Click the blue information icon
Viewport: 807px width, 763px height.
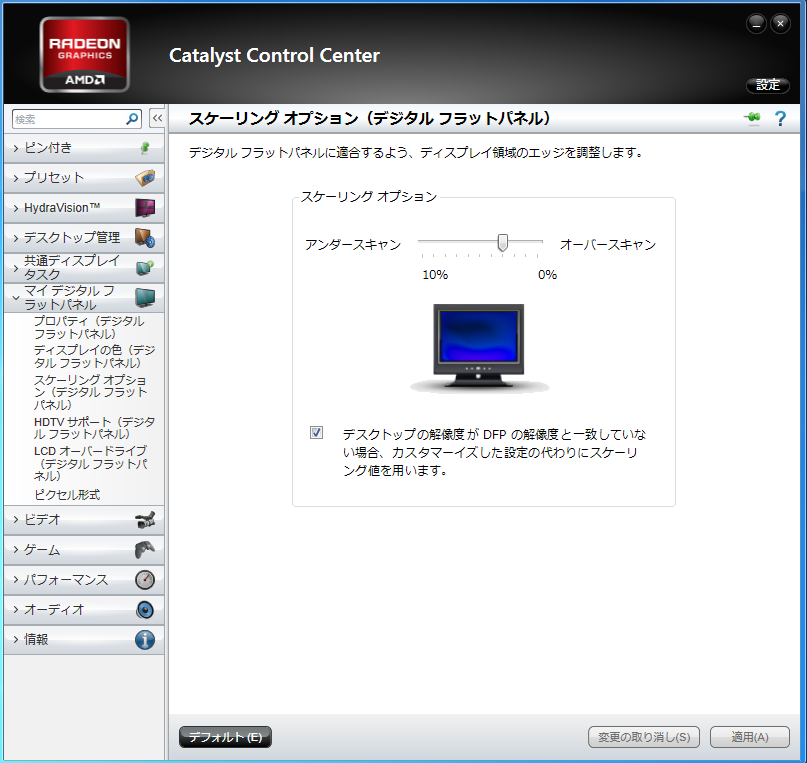pyautogui.click(x=145, y=640)
